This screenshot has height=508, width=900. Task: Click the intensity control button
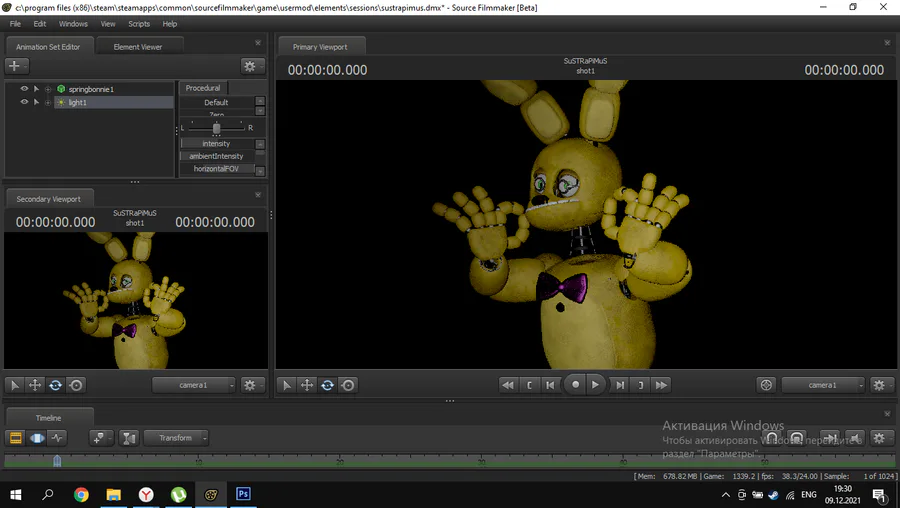(216, 144)
